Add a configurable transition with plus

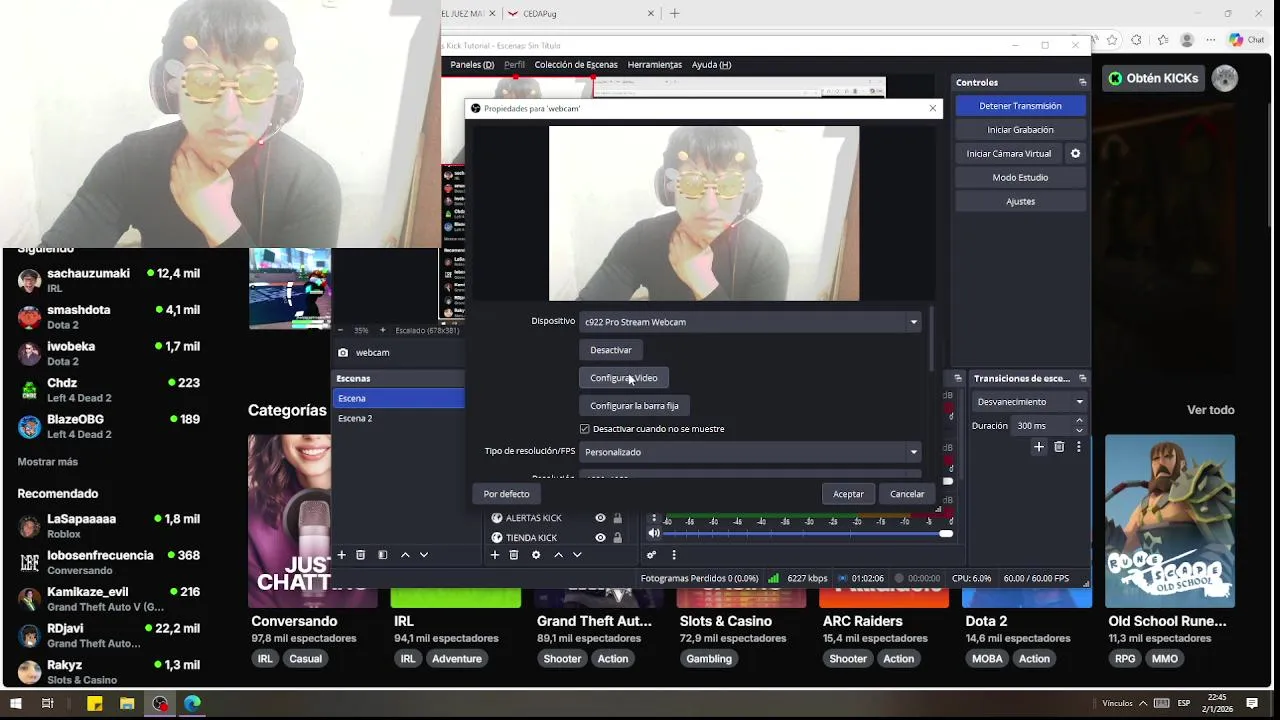[x=1039, y=447]
